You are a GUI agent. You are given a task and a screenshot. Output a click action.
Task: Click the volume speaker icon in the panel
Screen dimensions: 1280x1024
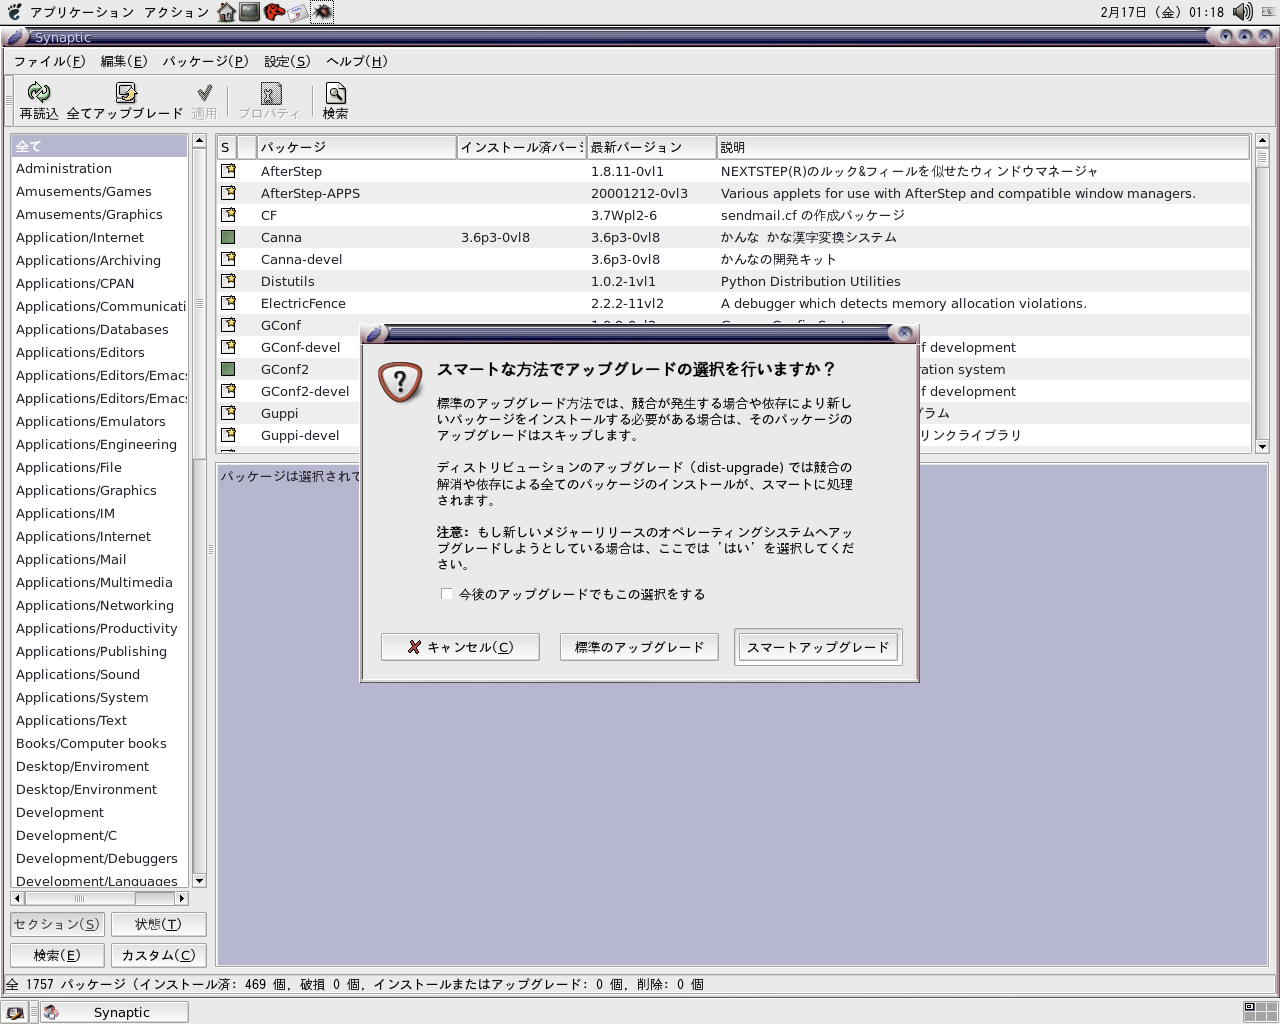pos(1243,12)
